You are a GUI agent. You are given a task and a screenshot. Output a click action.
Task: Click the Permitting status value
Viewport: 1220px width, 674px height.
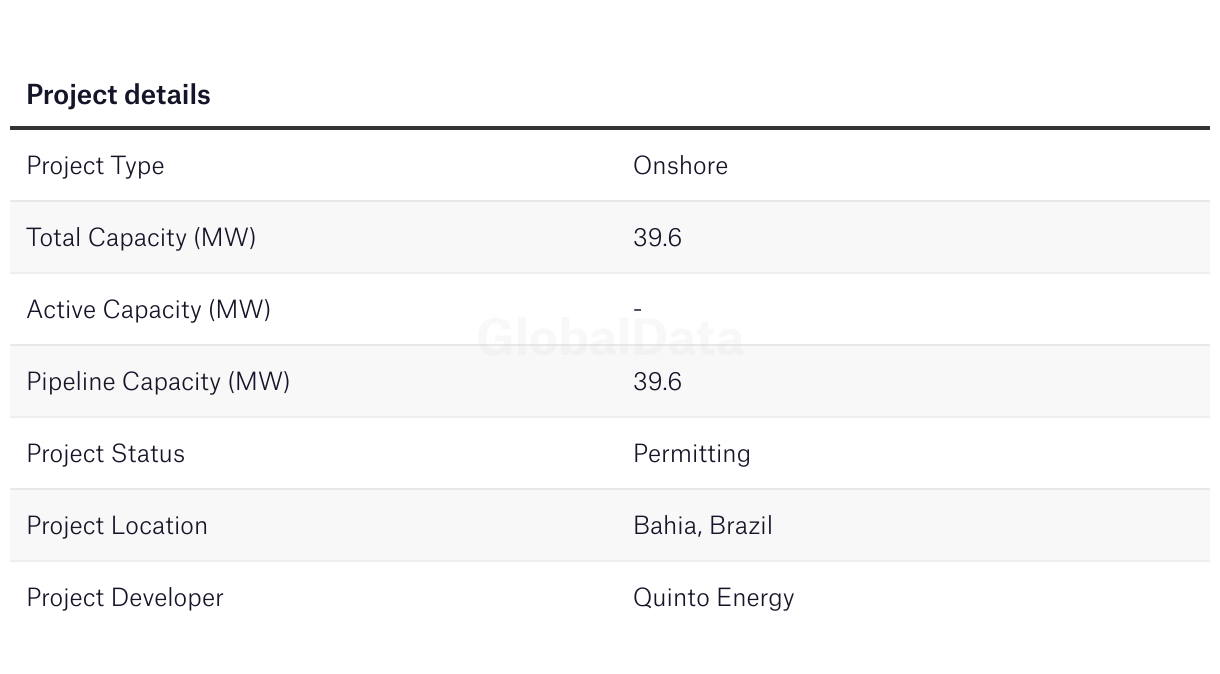(x=691, y=454)
